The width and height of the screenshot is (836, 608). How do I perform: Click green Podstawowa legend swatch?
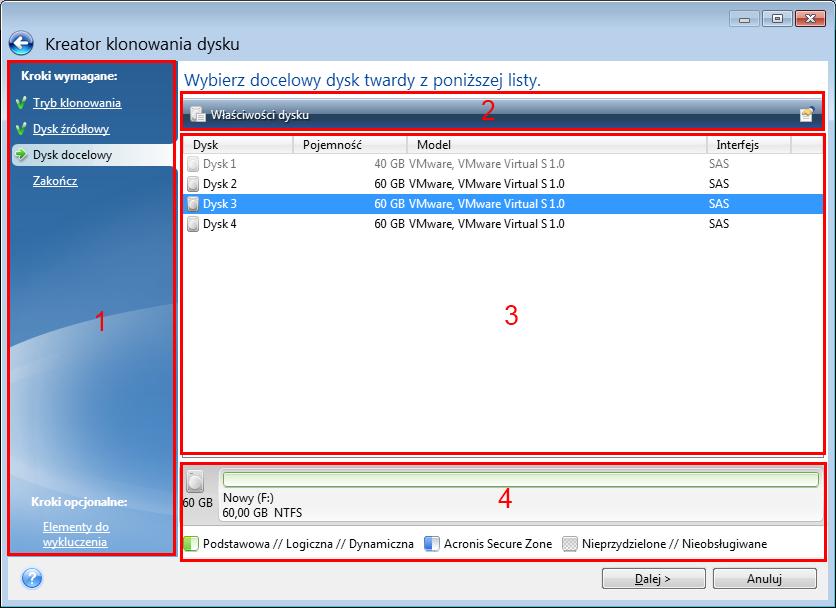191,544
